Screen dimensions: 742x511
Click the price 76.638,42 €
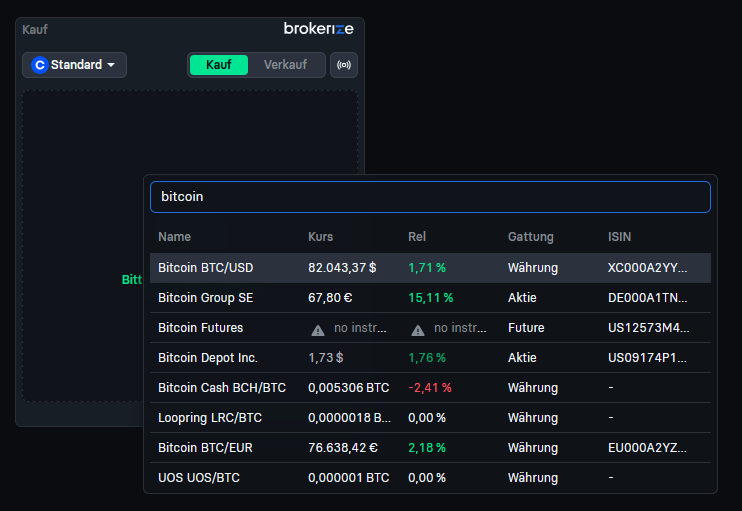click(x=343, y=448)
